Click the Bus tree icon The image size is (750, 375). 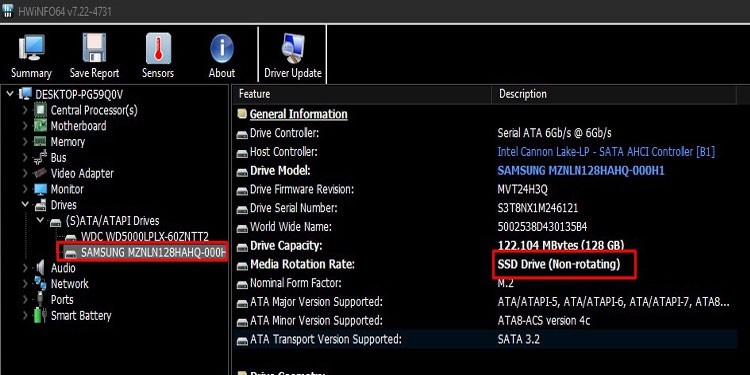(40, 158)
